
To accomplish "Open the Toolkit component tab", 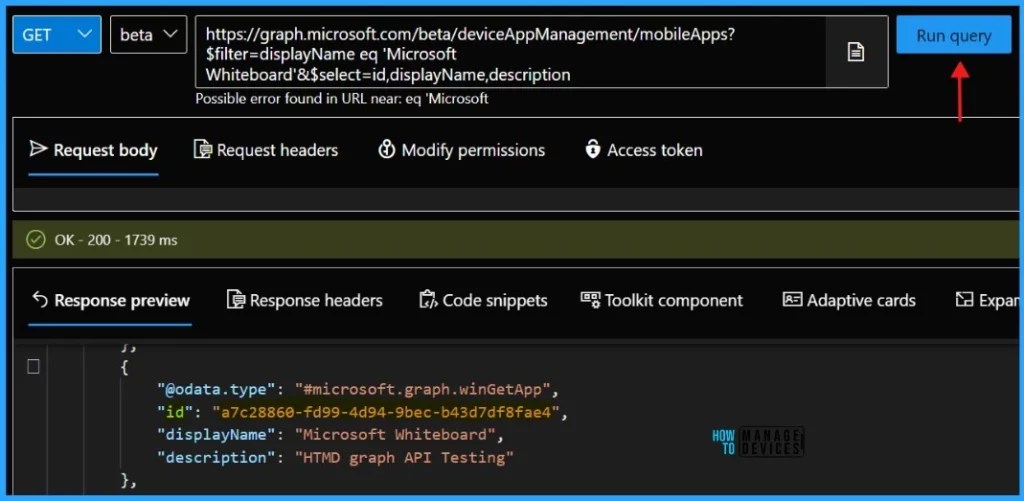I will (662, 300).
